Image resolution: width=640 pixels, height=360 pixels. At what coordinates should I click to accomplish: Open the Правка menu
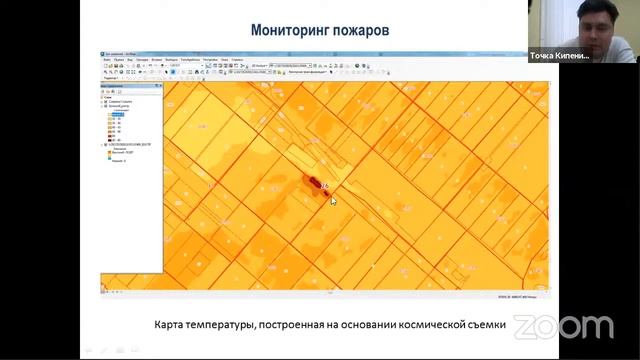tap(119, 60)
